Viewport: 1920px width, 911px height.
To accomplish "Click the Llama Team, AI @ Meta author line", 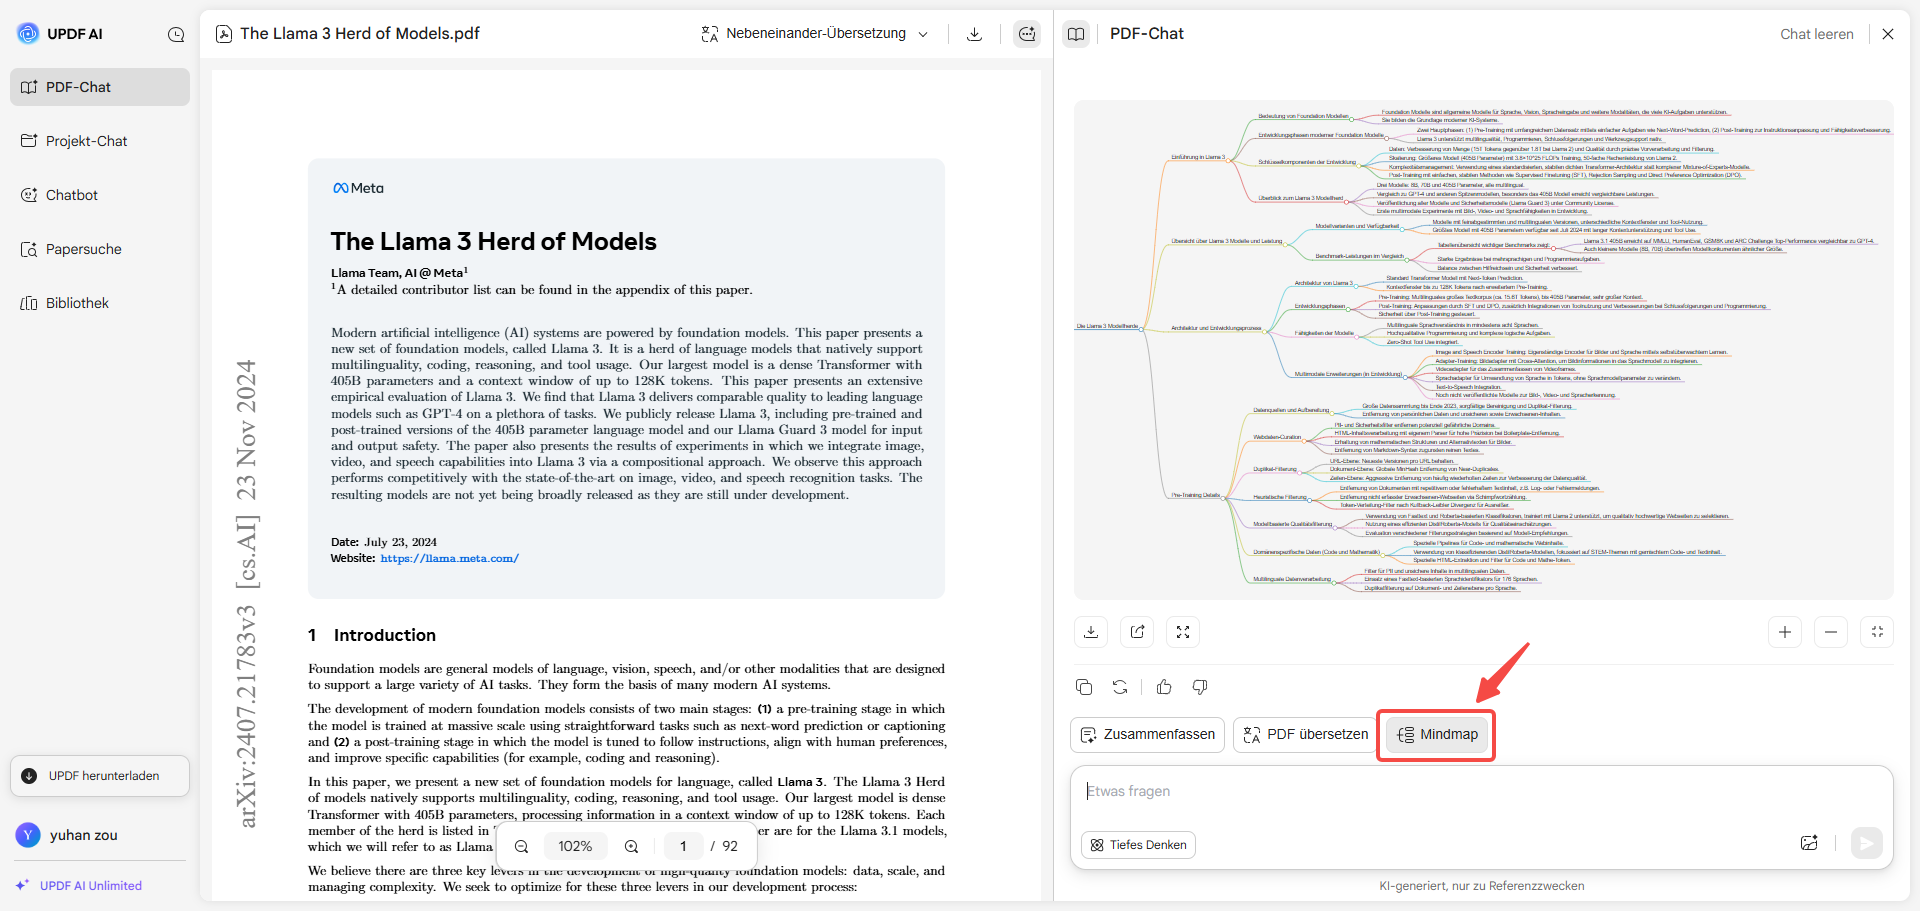I will click(399, 273).
